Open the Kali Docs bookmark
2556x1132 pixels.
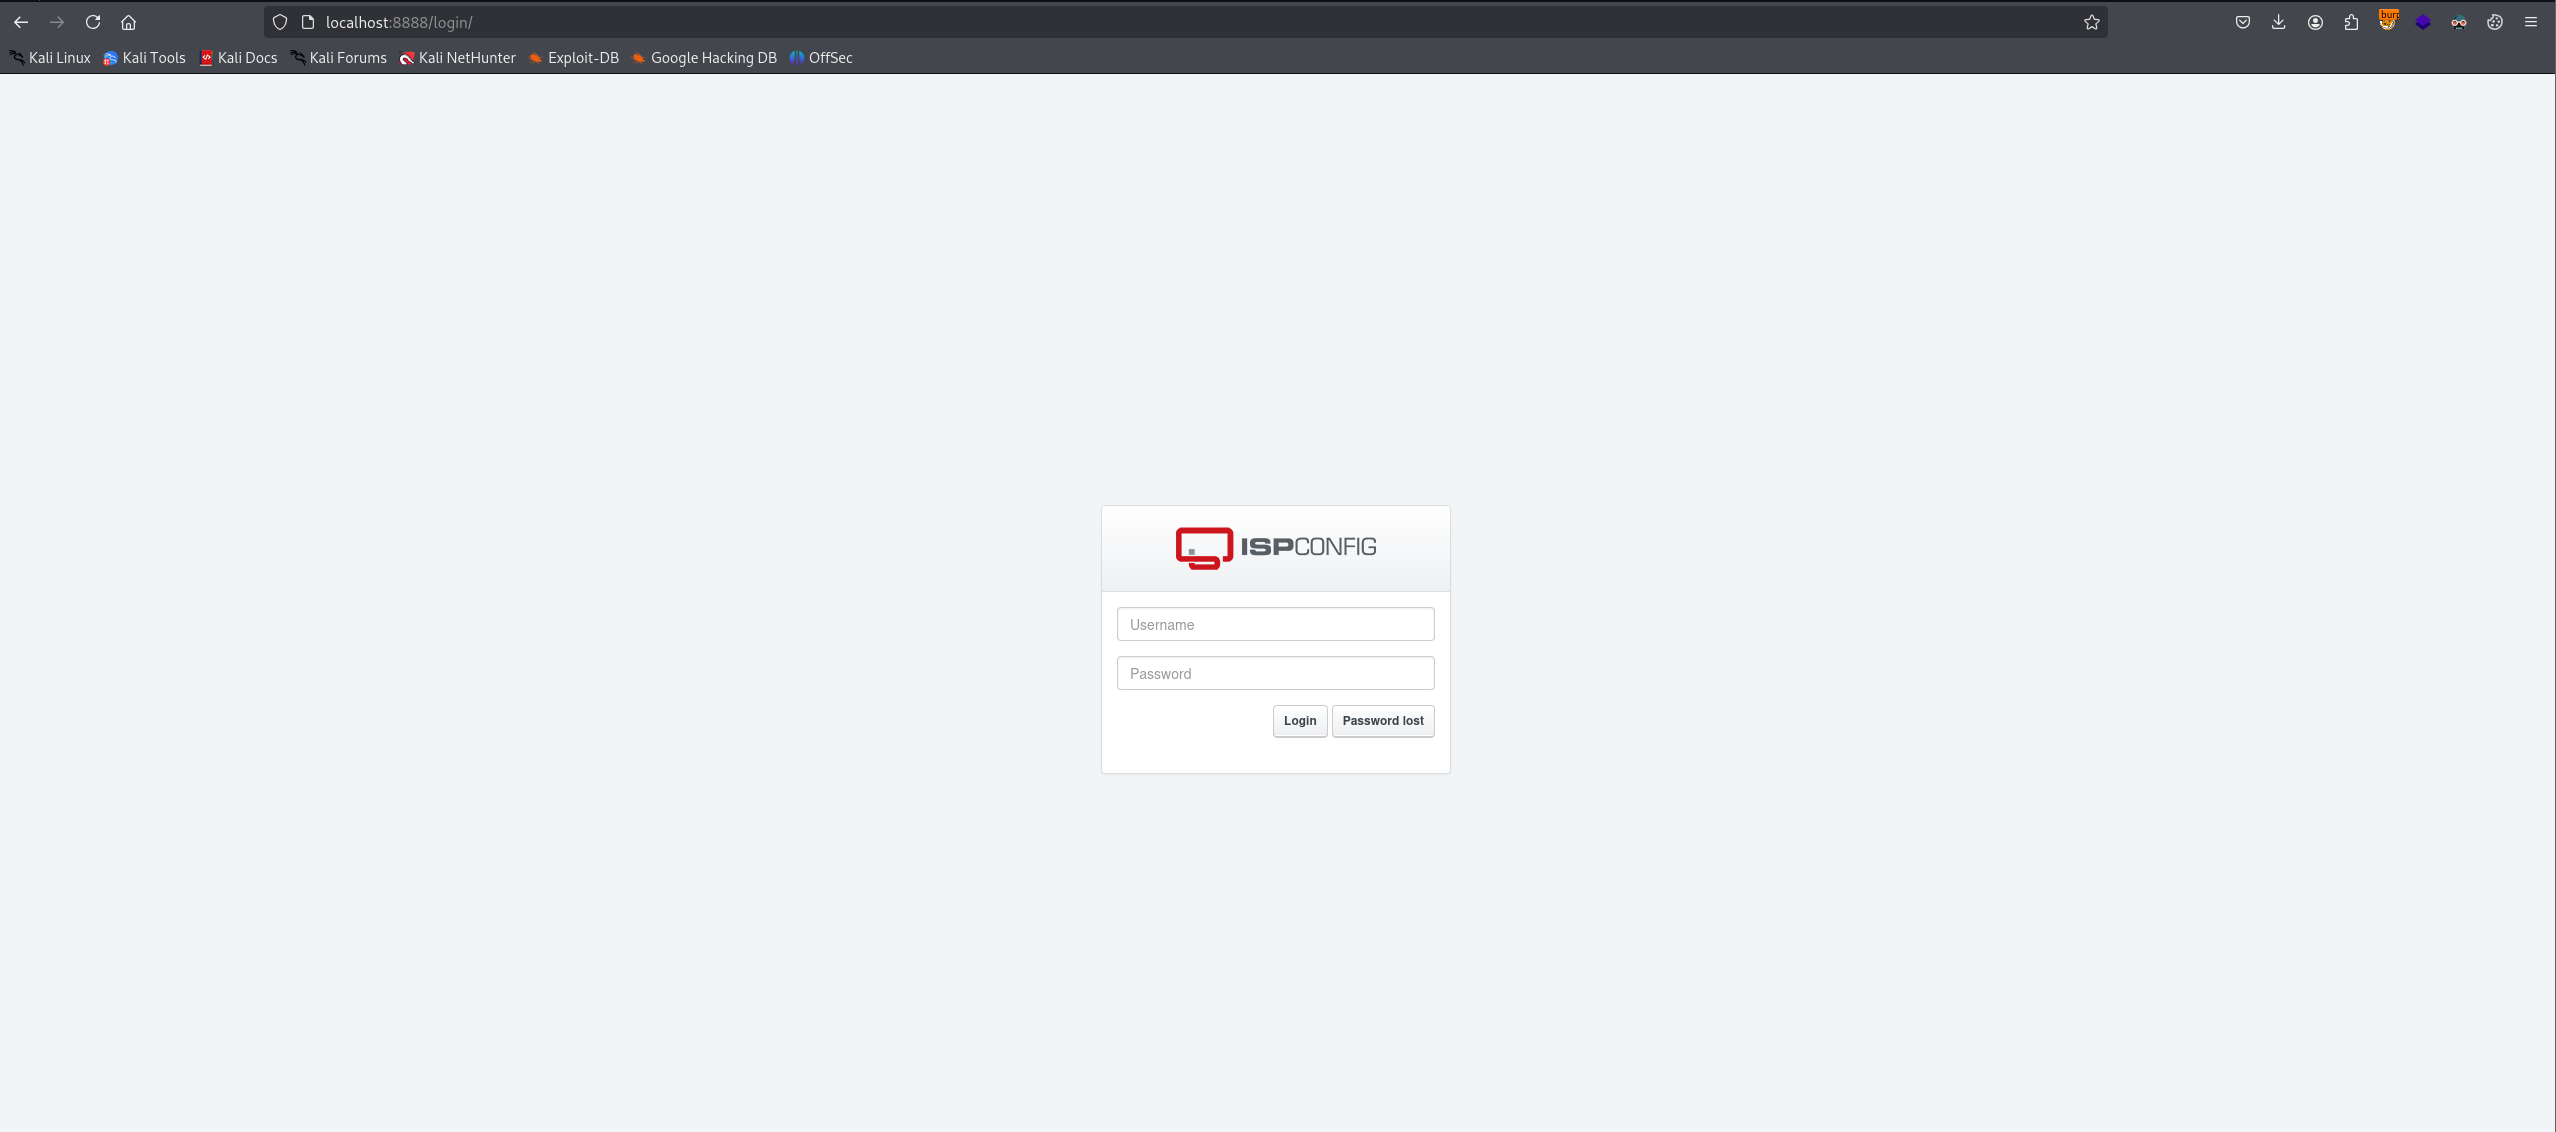tap(238, 58)
